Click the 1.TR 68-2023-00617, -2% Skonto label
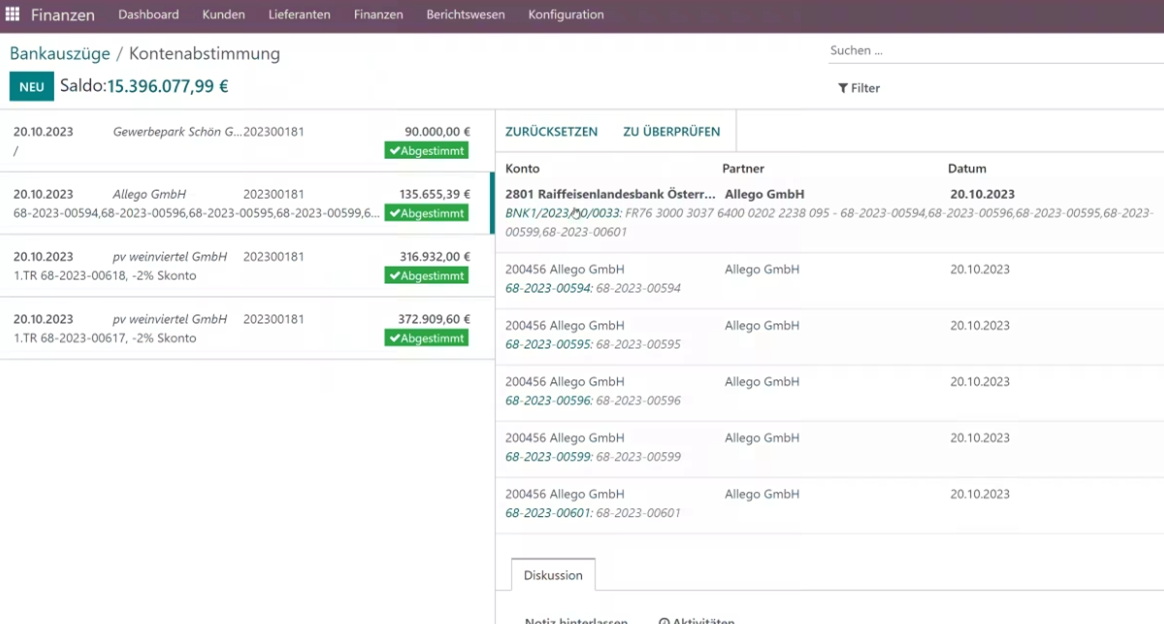Image resolution: width=1164 pixels, height=624 pixels. pos(105,338)
